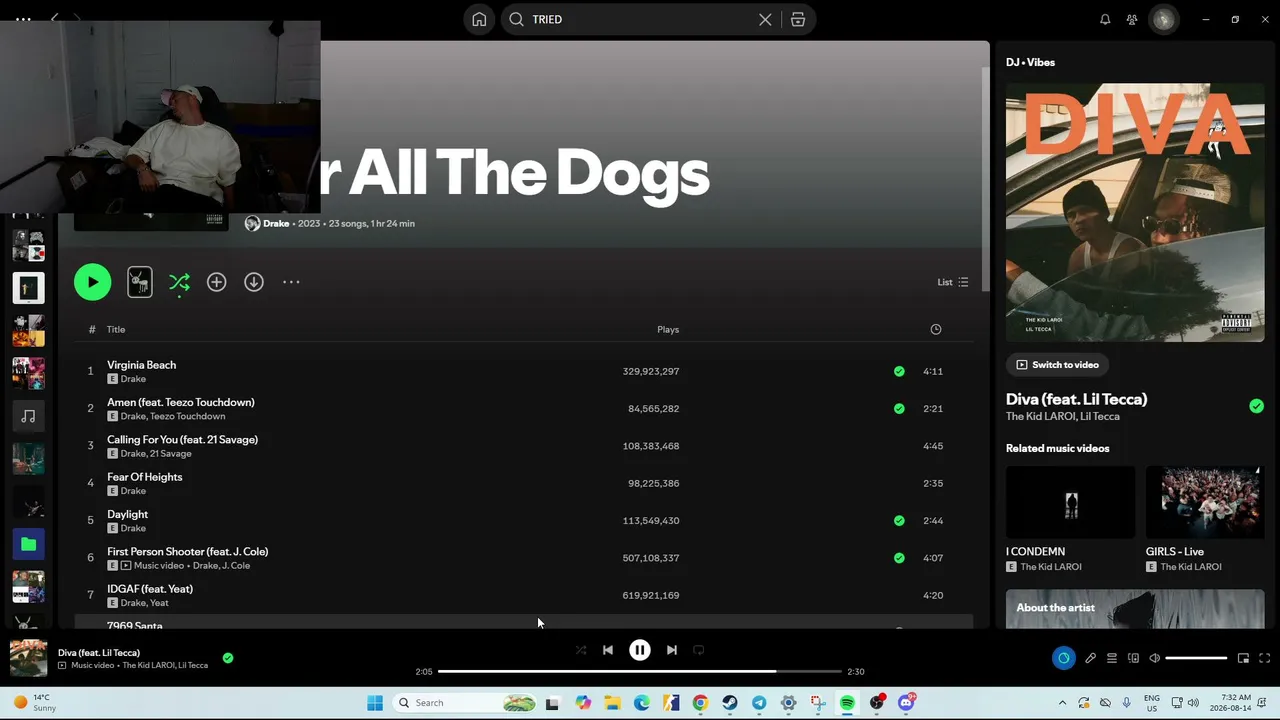Open the playback queue

[1111, 658]
